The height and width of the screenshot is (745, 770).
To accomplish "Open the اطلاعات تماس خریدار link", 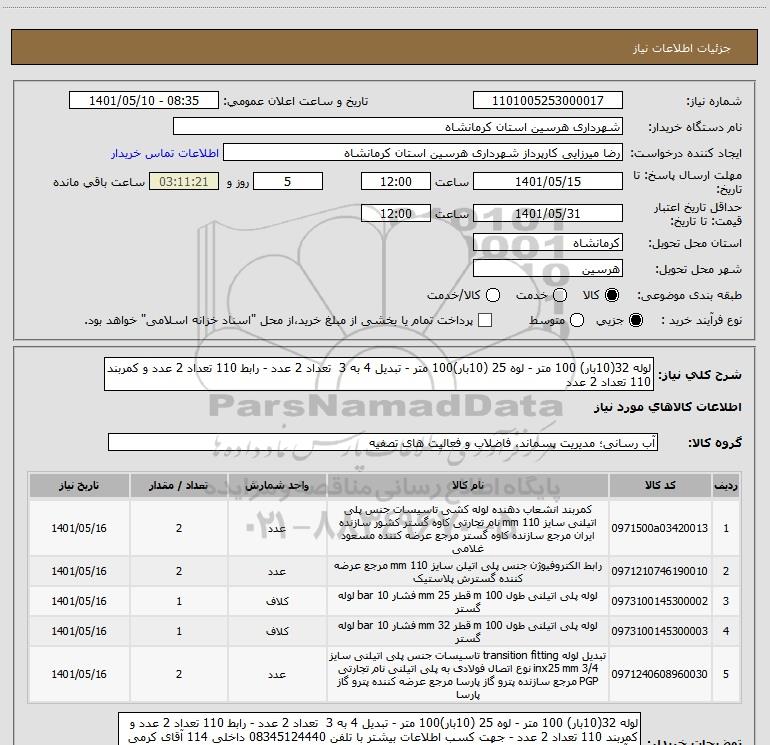I will (165, 153).
